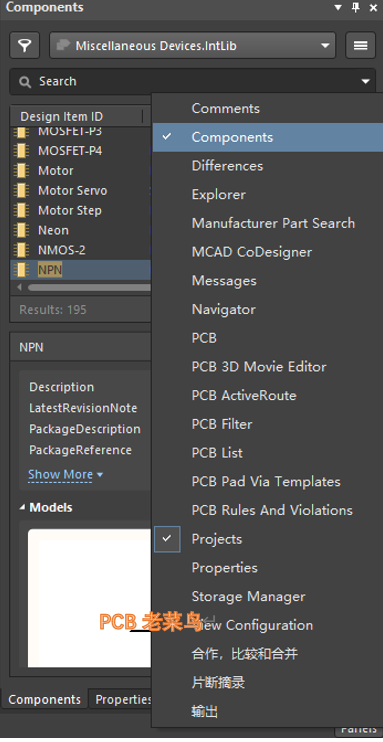Expand the Search field dropdown arrow
This screenshot has width=383, height=742.
coord(365,81)
